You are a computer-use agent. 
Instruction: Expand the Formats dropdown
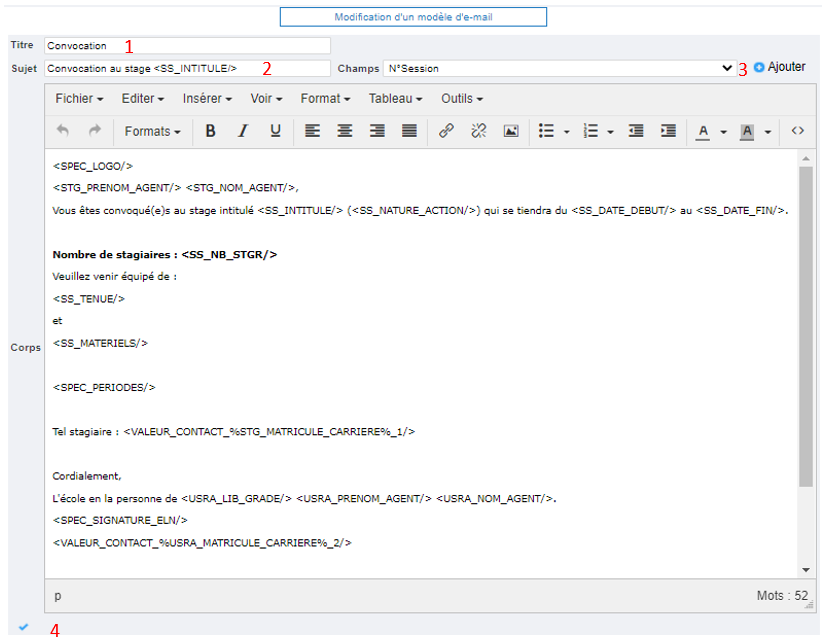pos(153,131)
